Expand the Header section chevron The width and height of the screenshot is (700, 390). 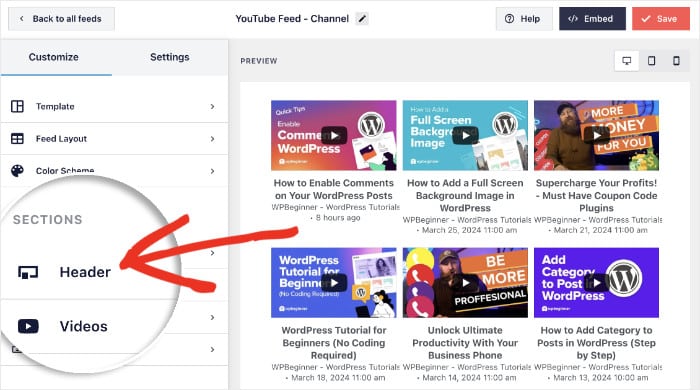pyautogui.click(x=212, y=253)
